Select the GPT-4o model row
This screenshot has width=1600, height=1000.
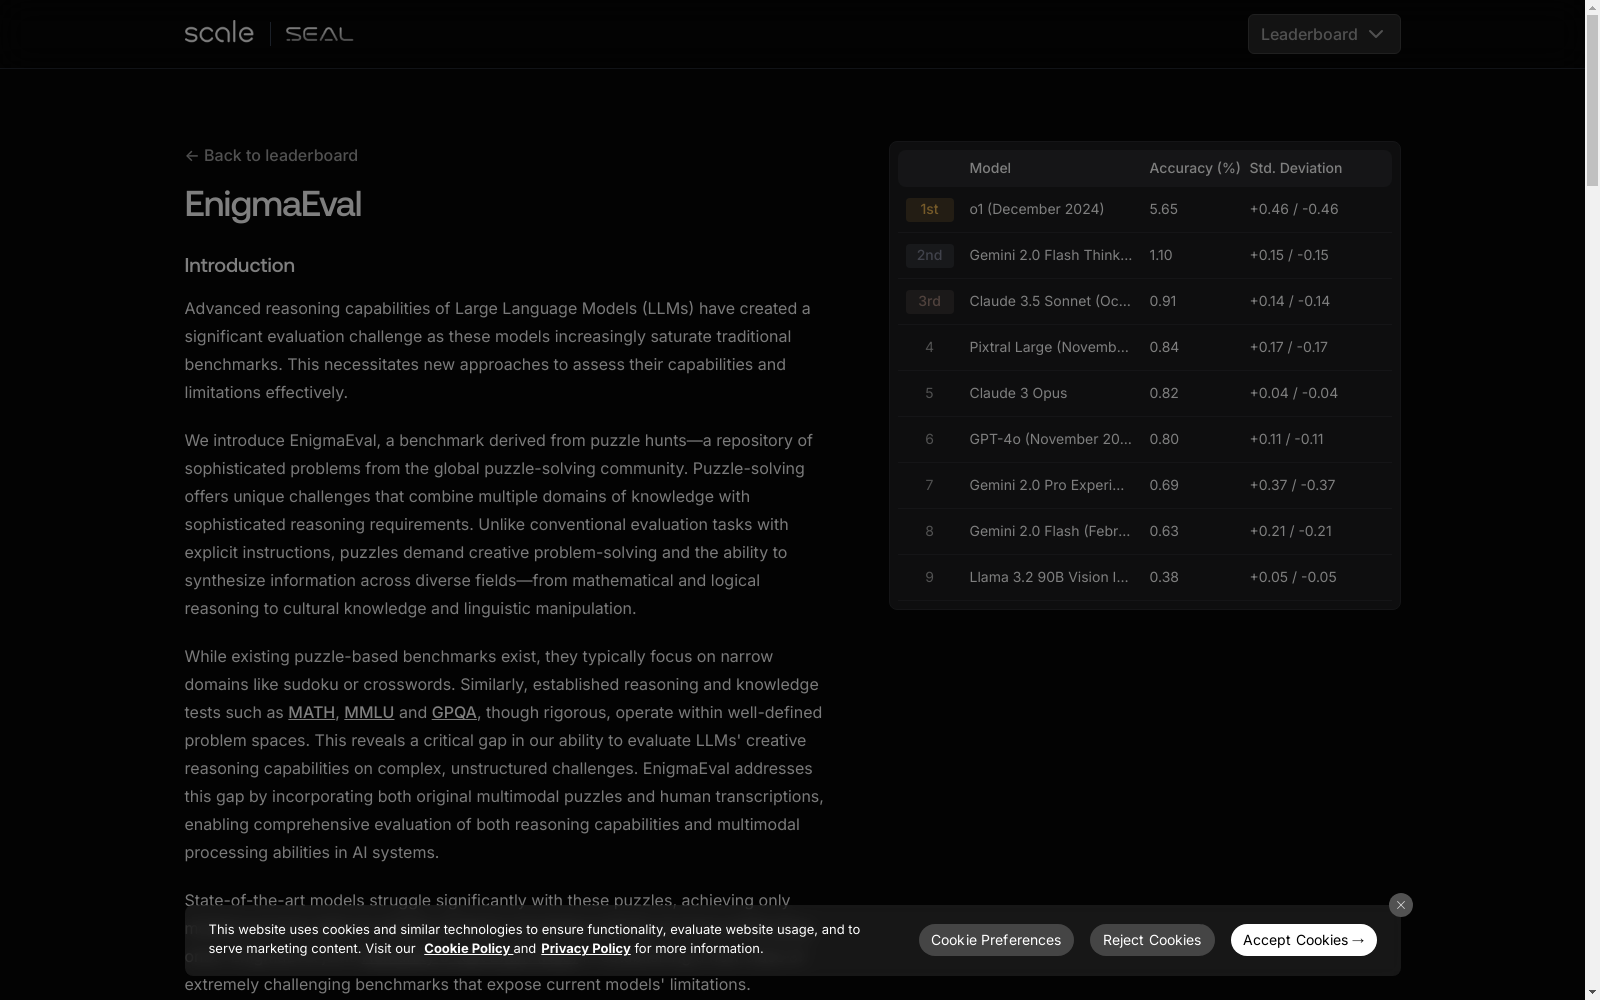click(1144, 439)
